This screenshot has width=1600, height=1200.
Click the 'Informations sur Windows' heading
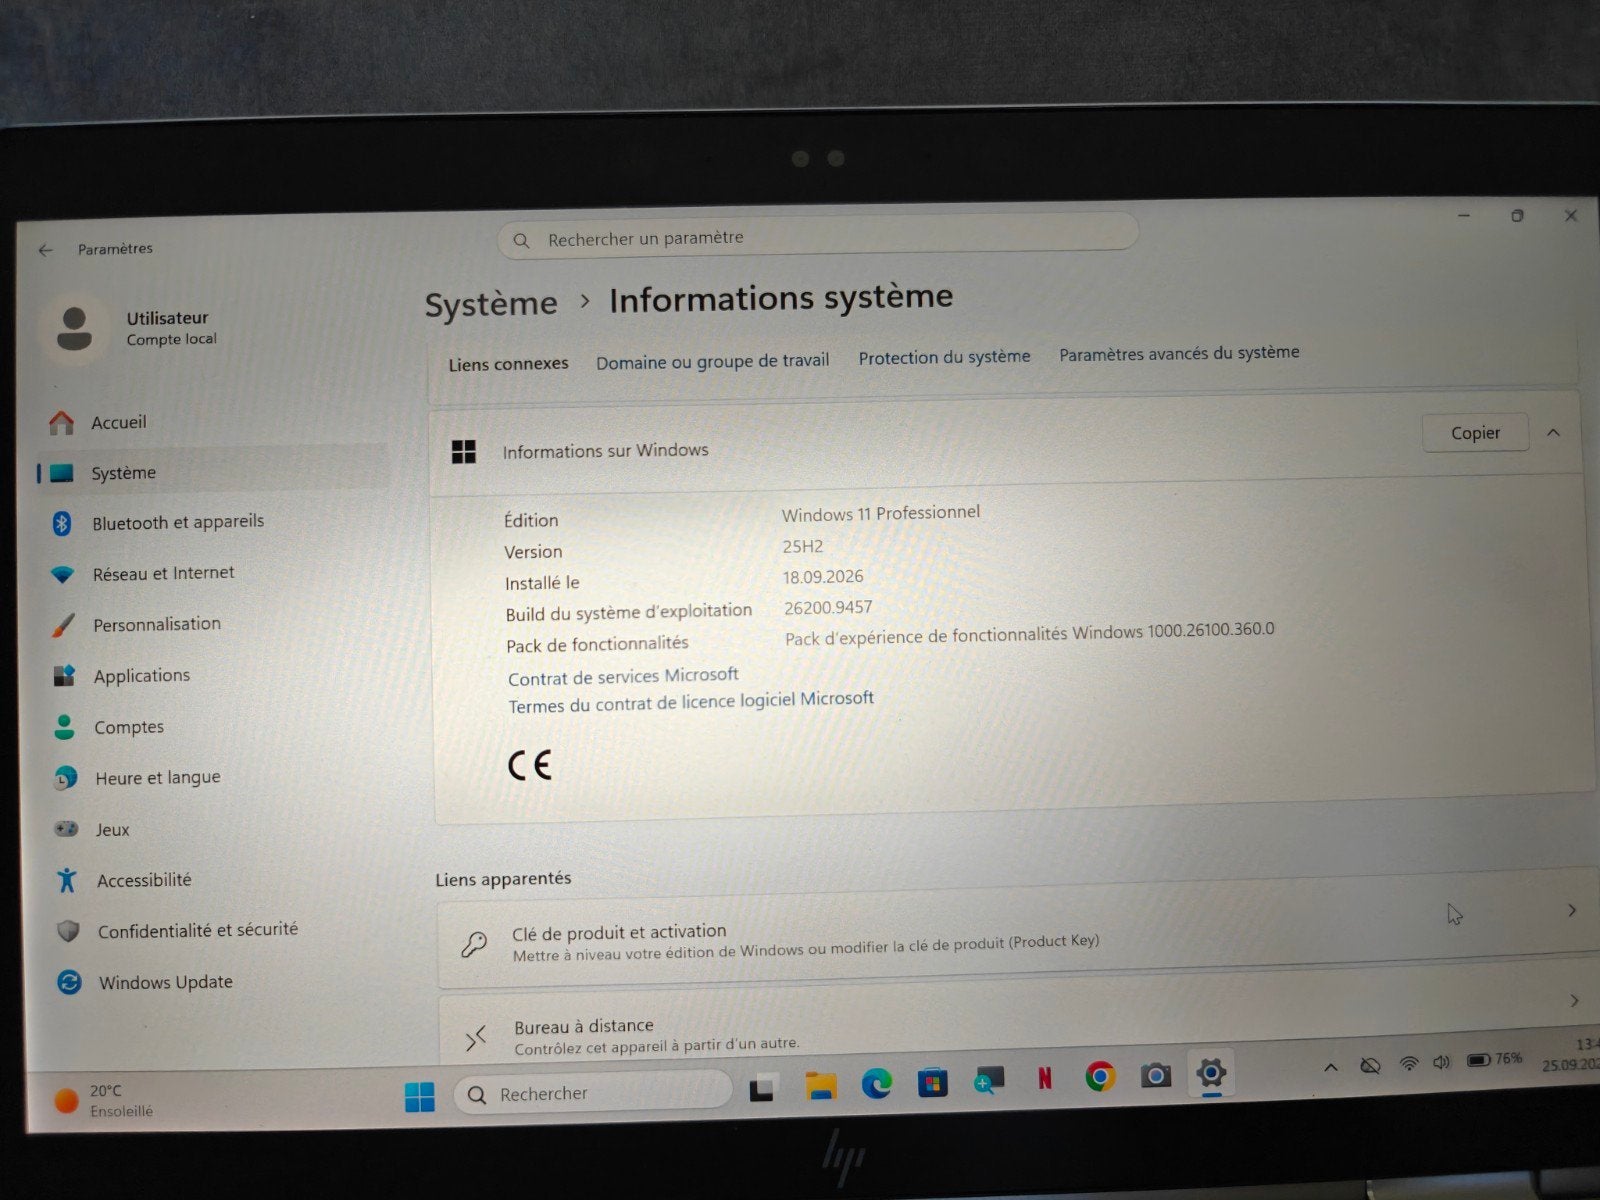pyautogui.click(x=605, y=451)
